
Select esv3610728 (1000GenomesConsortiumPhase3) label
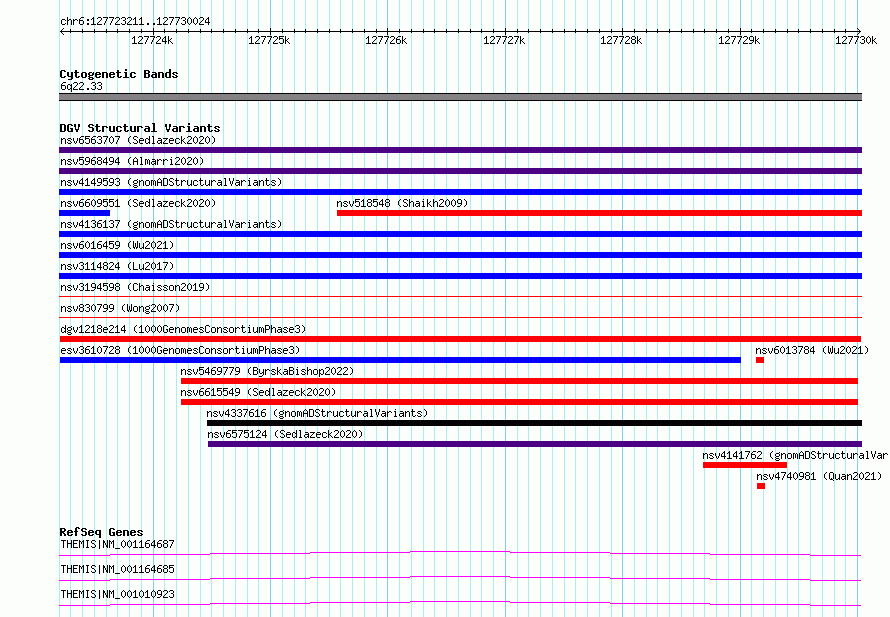[x=180, y=350]
